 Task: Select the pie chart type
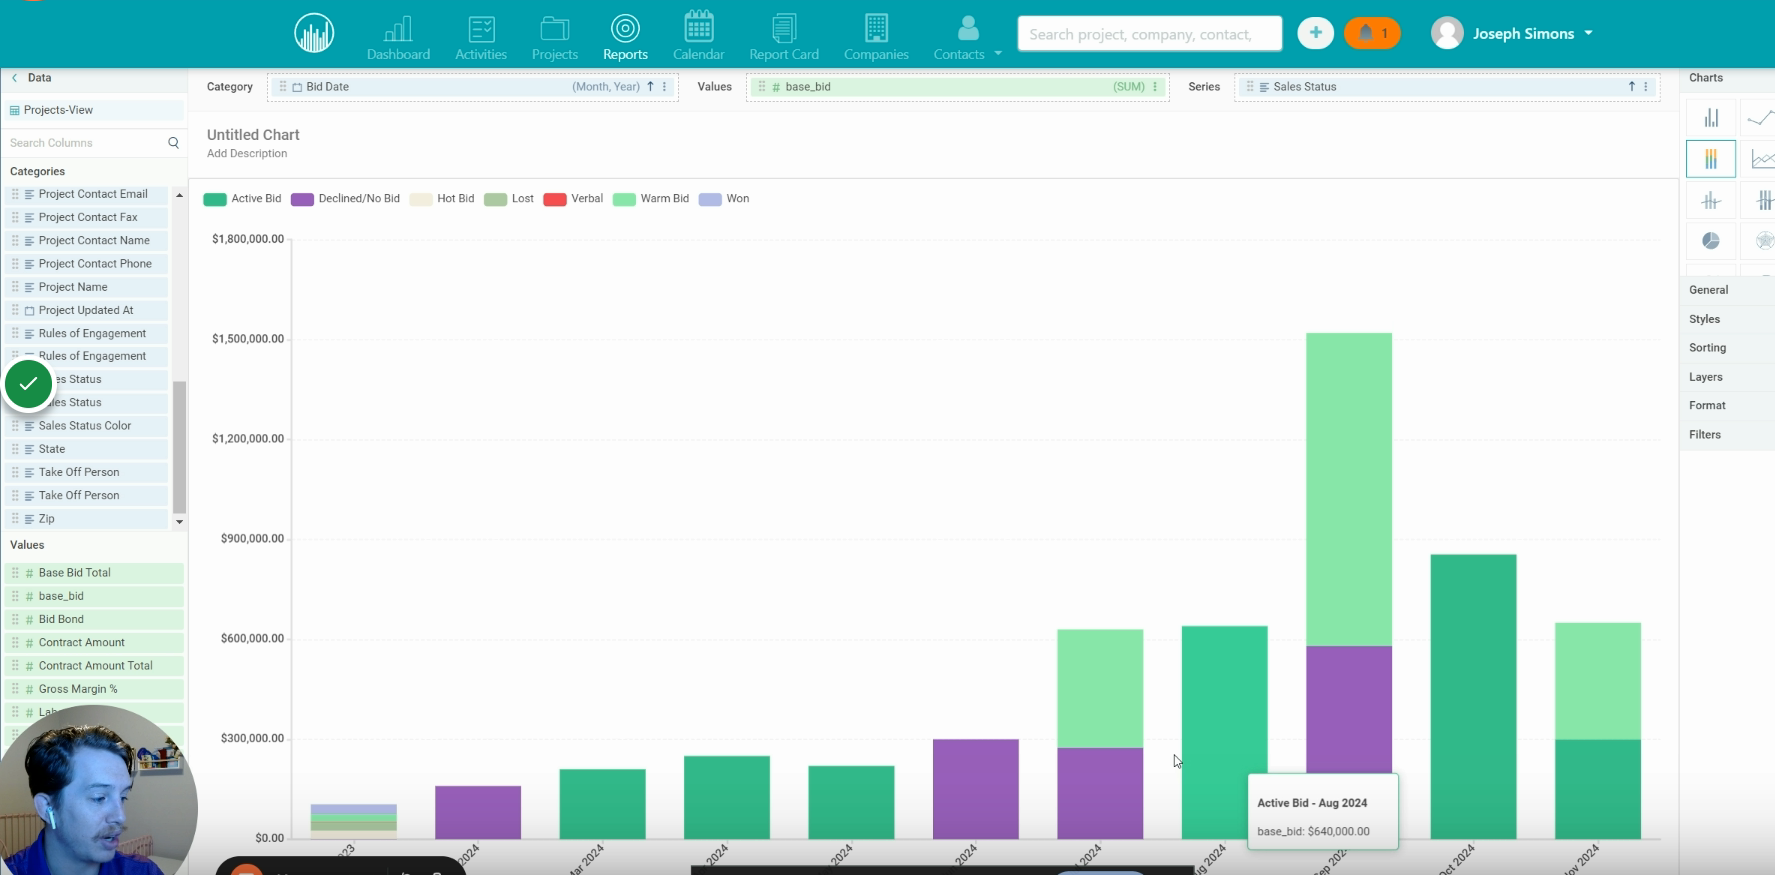1711,241
